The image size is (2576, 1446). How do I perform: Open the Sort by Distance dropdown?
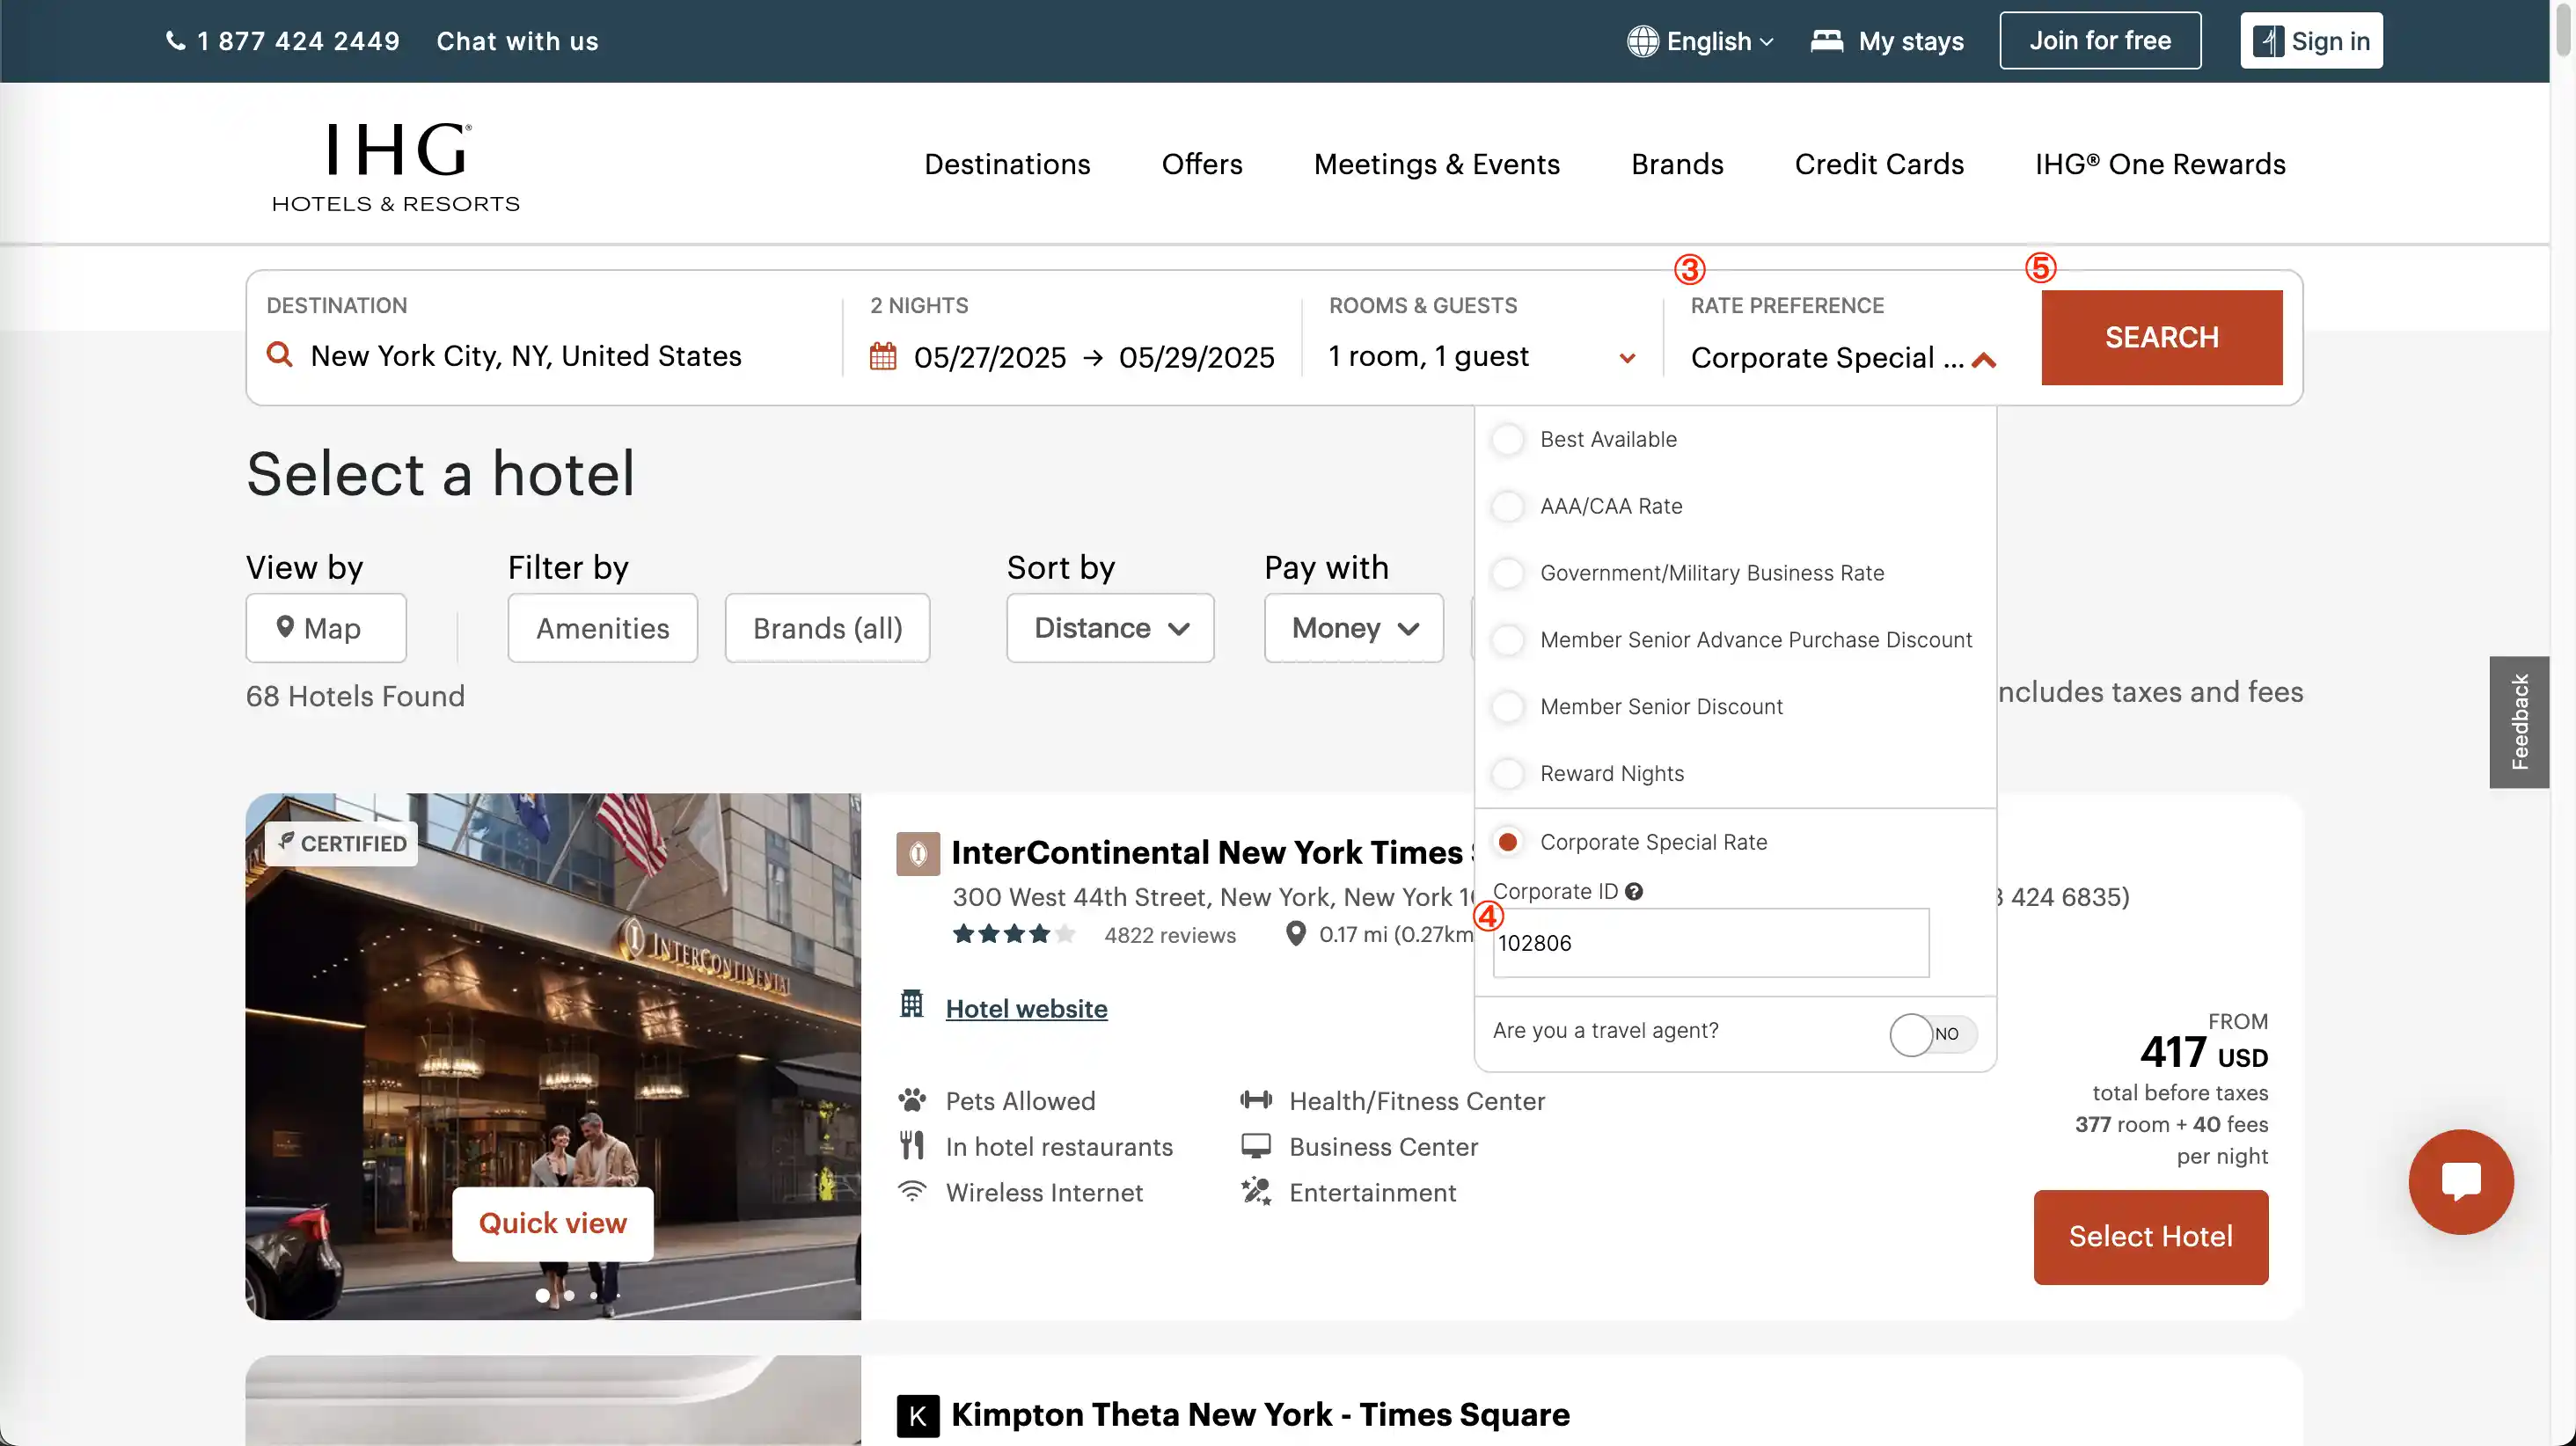[x=1109, y=628]
